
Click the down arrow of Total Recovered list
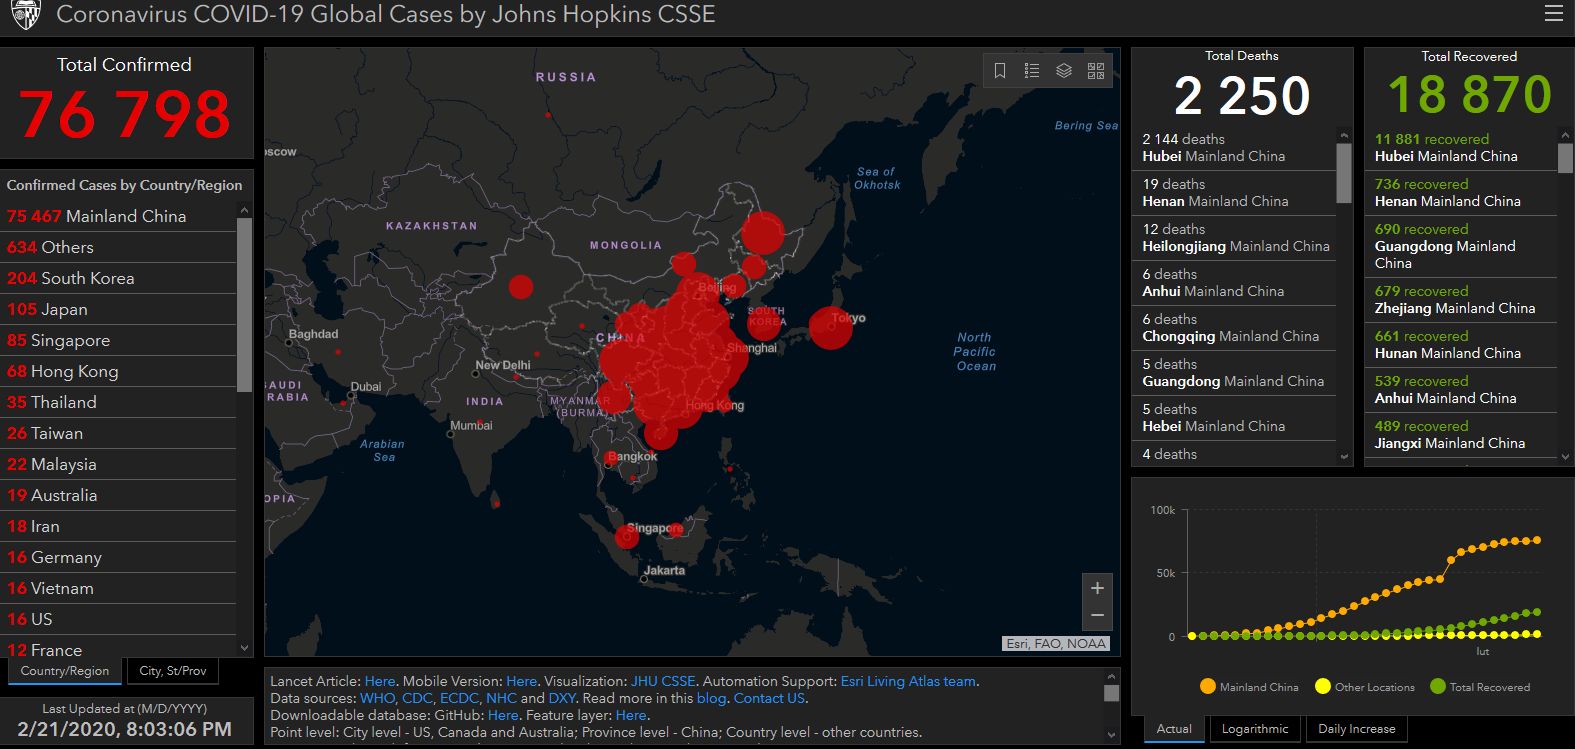coord(1565,457)
